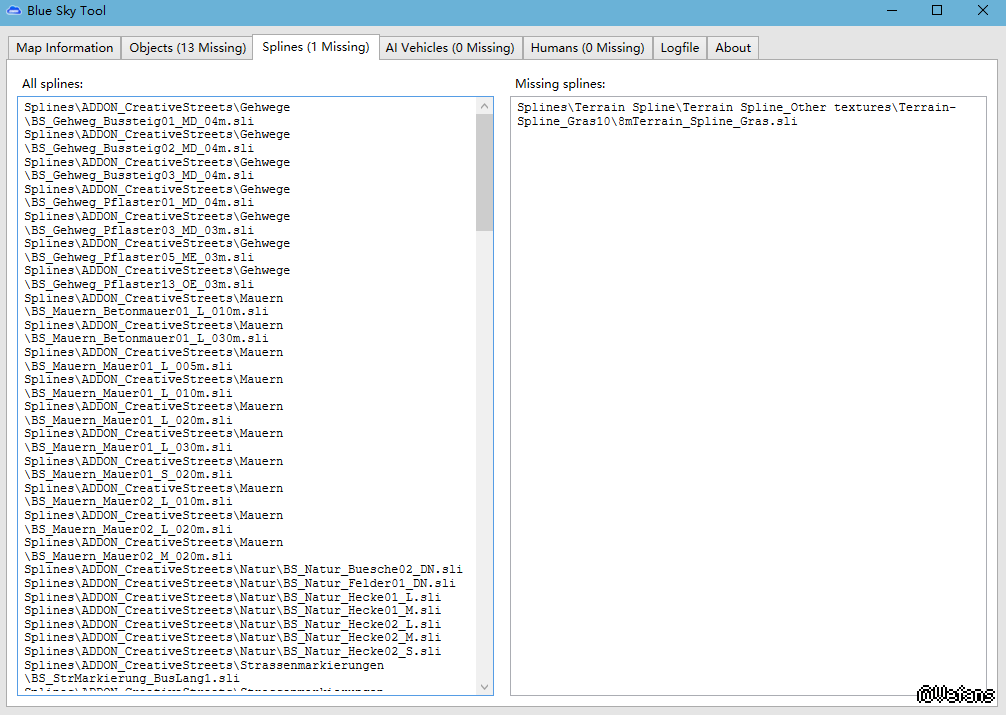Screen dimensions: 1006x715
Task: Switch to Humans (0 Missing) tab
Action: [x=587, y=48]
